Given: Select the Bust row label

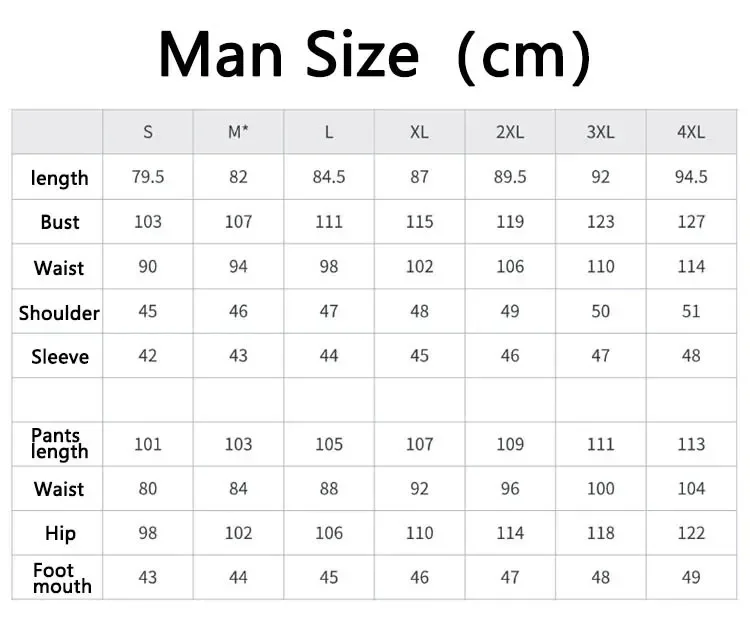Looking at the screenshot, I should [x=59, y=222].
